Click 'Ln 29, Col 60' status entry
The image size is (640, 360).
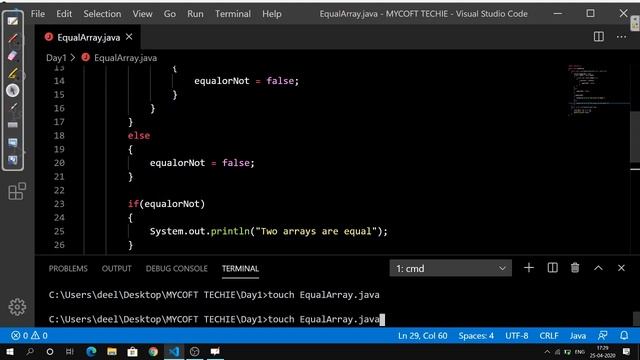pos(422,336)
